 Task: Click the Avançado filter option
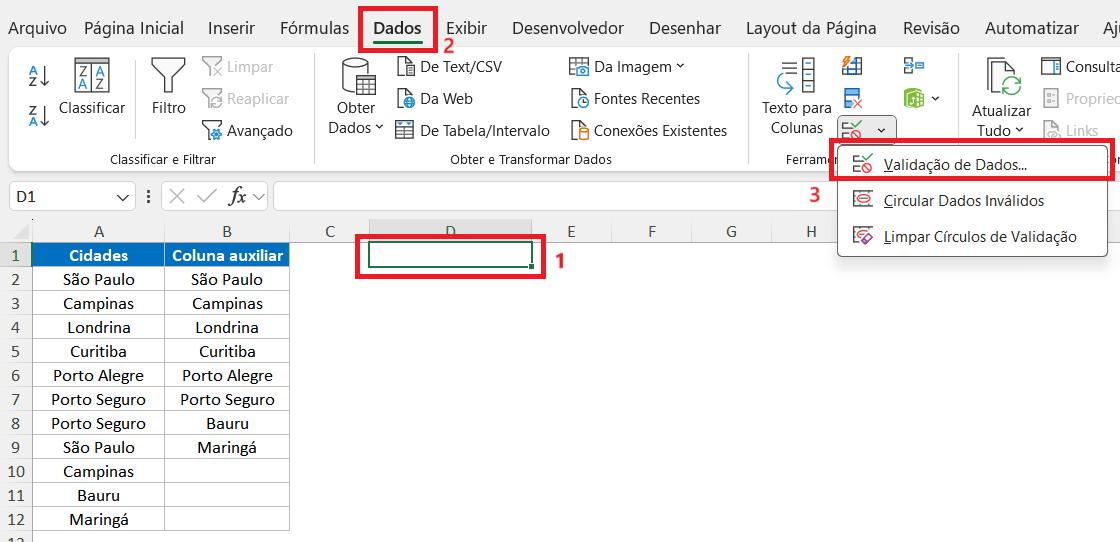point(248,131)
